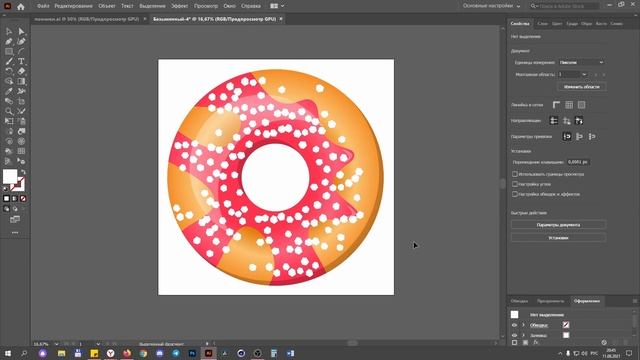Click 'Установки' quick action button

558,238
